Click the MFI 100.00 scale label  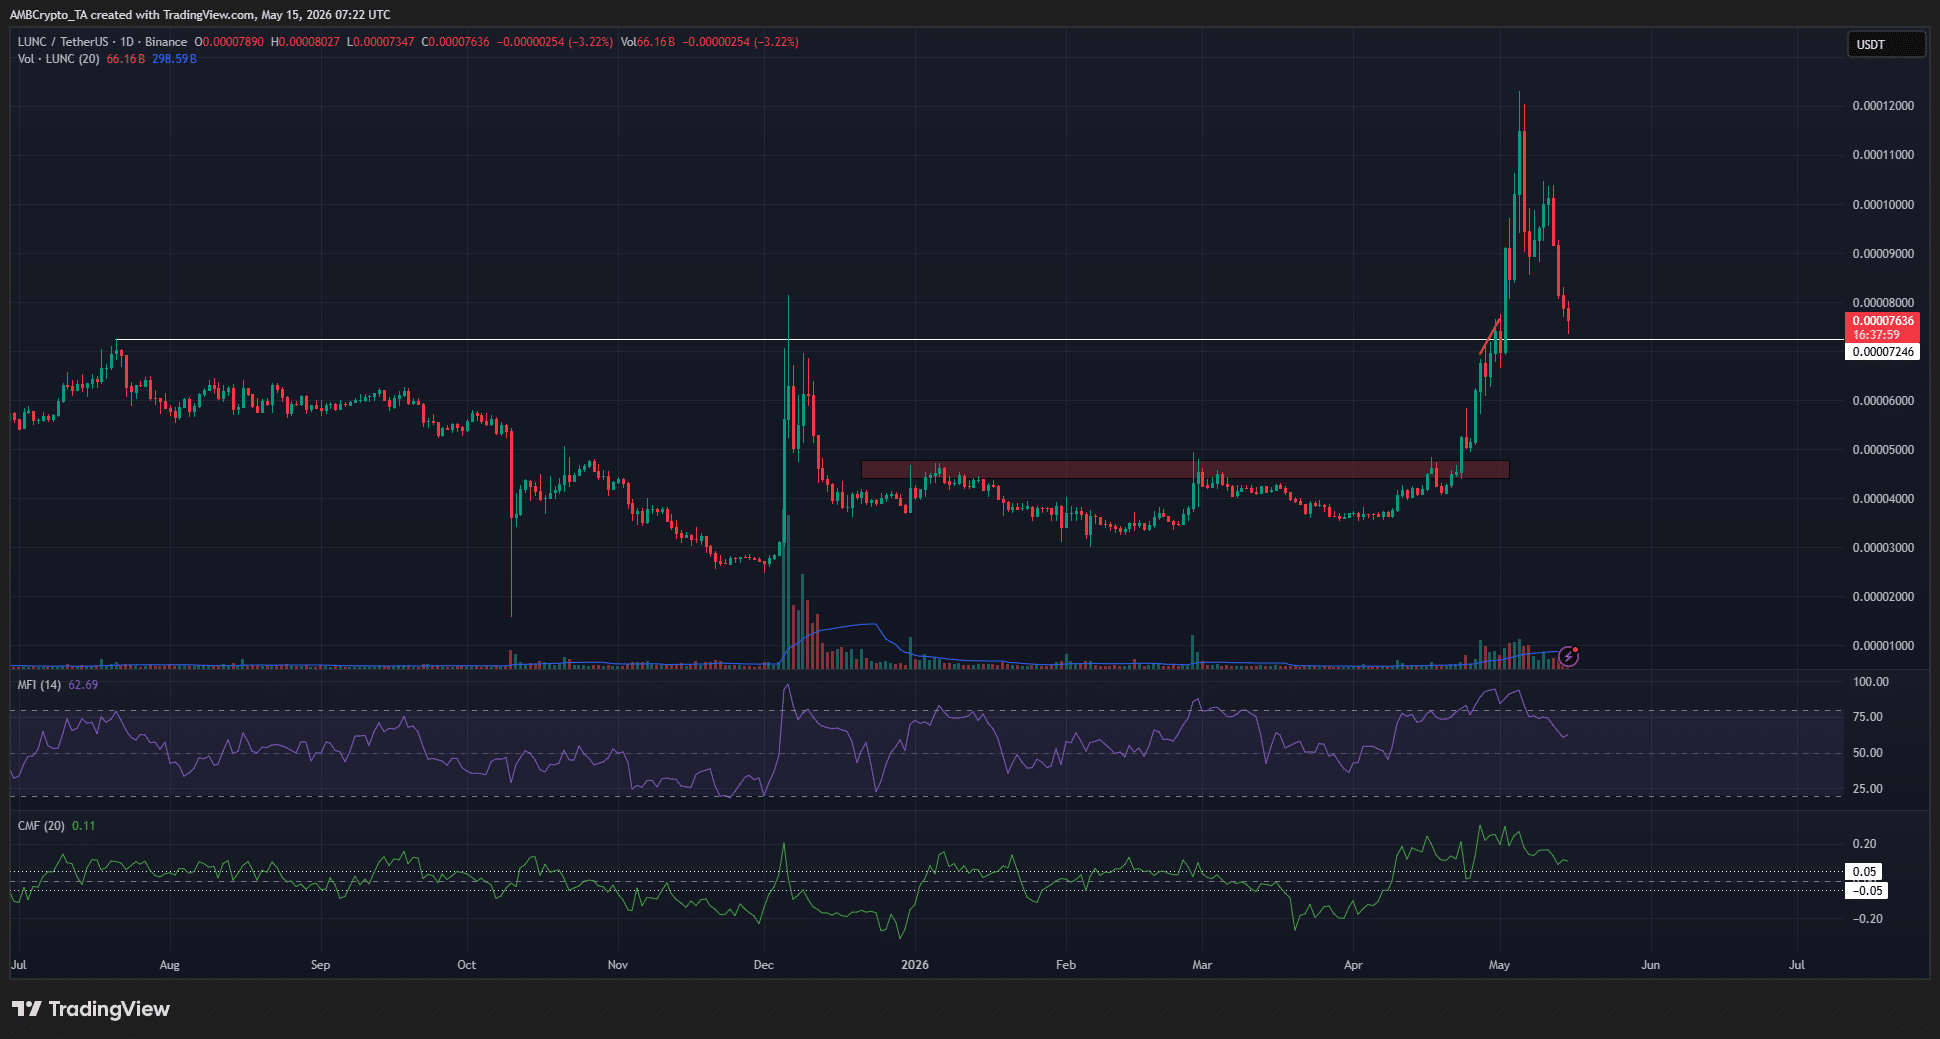pyautogui.click(x=1871, y=682)
